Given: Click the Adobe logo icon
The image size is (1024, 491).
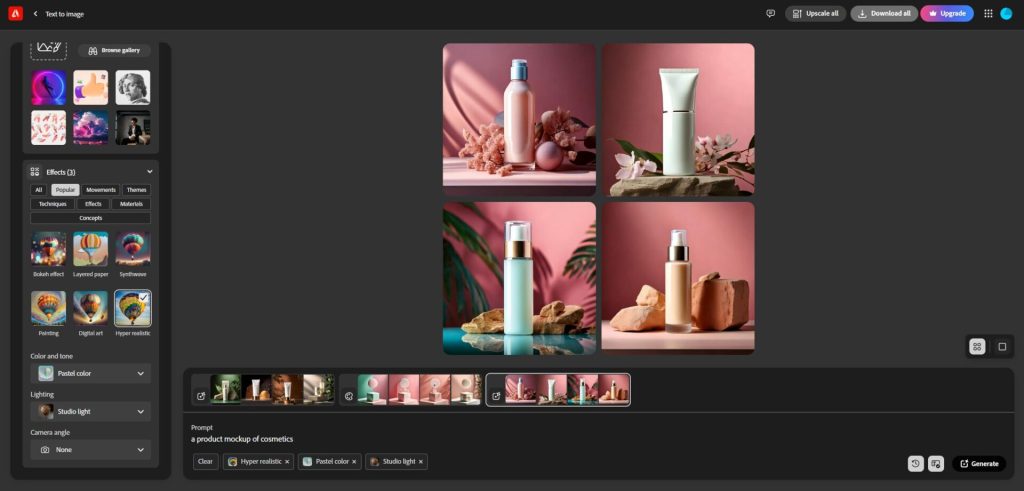Looking at the screenshot, I should [15, 13].
